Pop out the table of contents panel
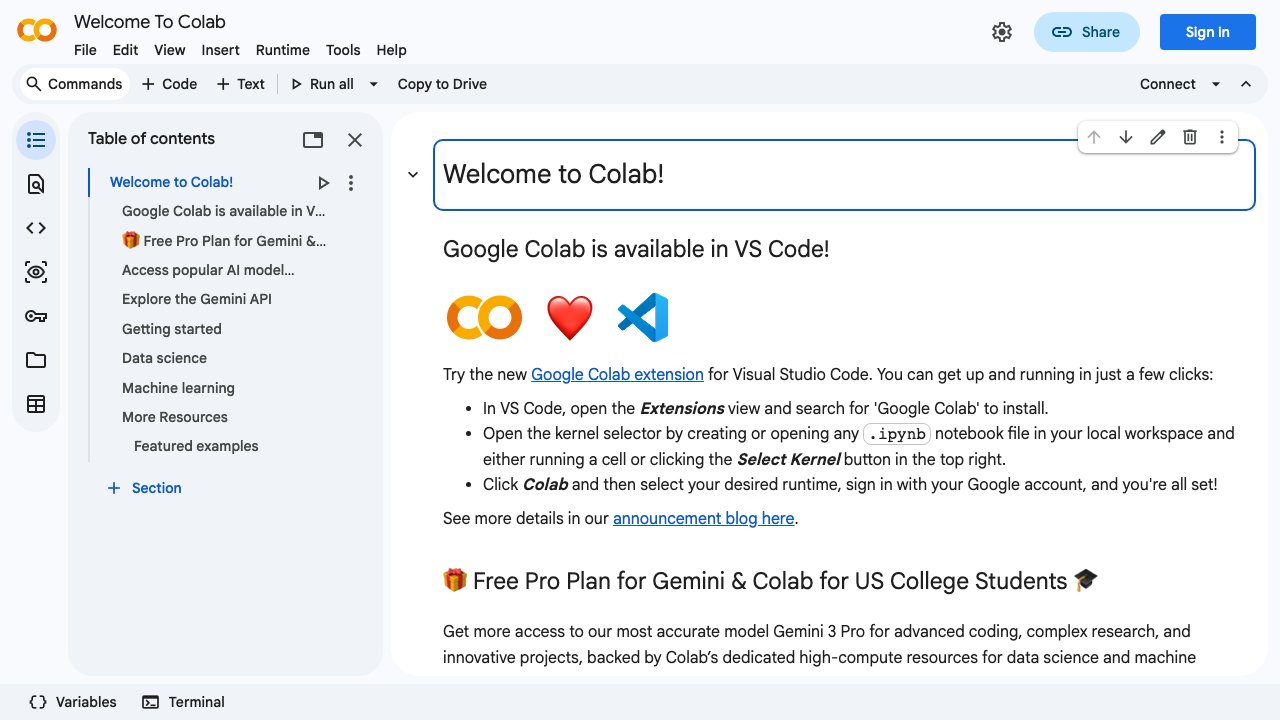 click(313, 140)
